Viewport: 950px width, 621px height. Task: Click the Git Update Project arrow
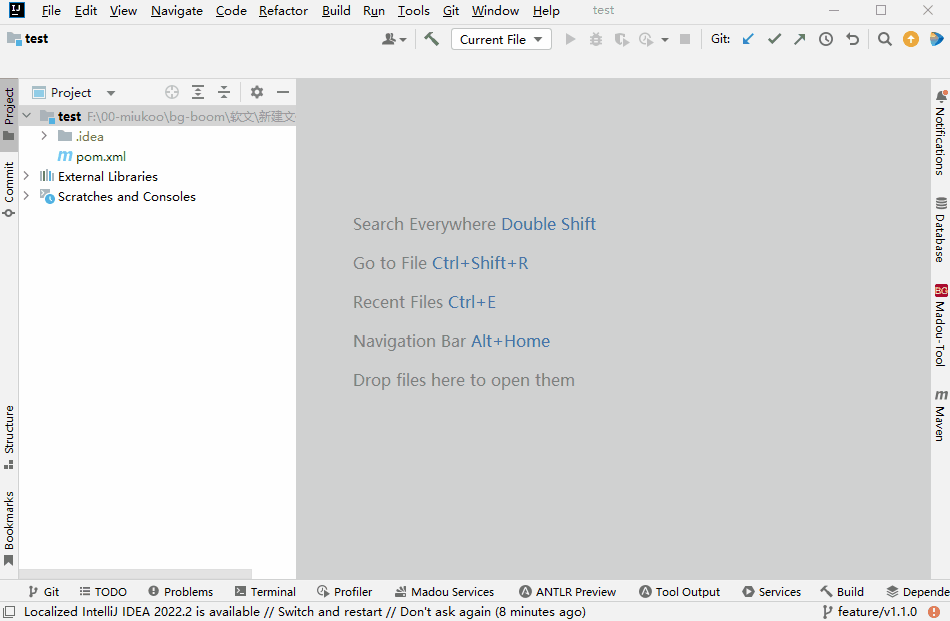(748, 39)
